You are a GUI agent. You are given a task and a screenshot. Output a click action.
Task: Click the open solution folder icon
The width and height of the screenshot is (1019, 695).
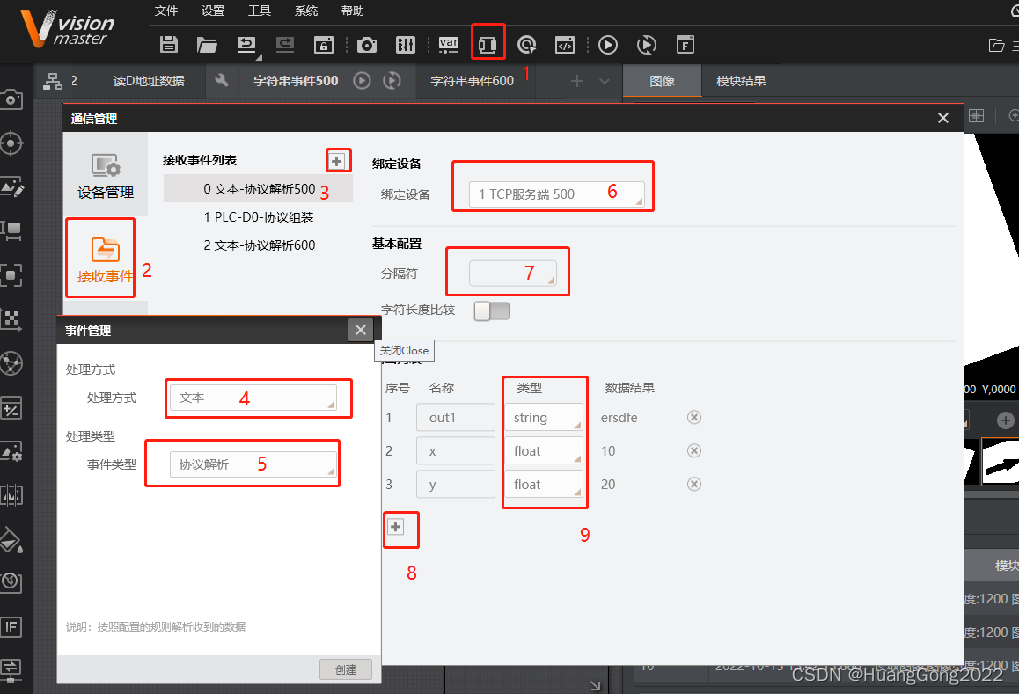tap(207, 44)
